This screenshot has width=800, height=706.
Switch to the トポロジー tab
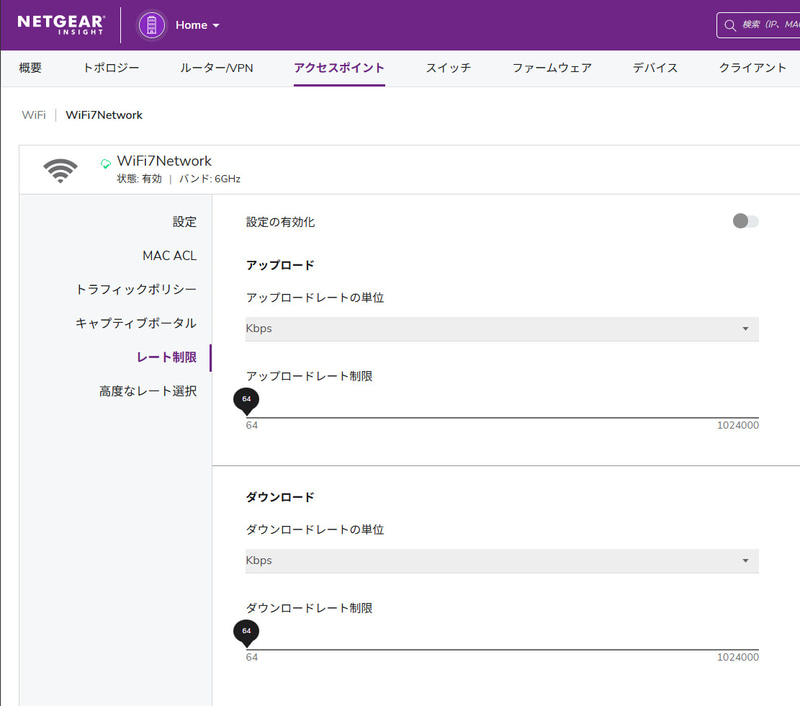click(108, 68)
